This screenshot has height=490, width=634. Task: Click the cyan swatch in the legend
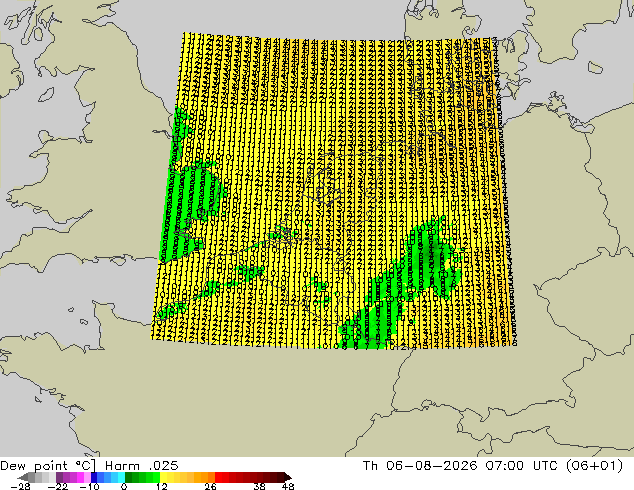click(x=122, y=477)
